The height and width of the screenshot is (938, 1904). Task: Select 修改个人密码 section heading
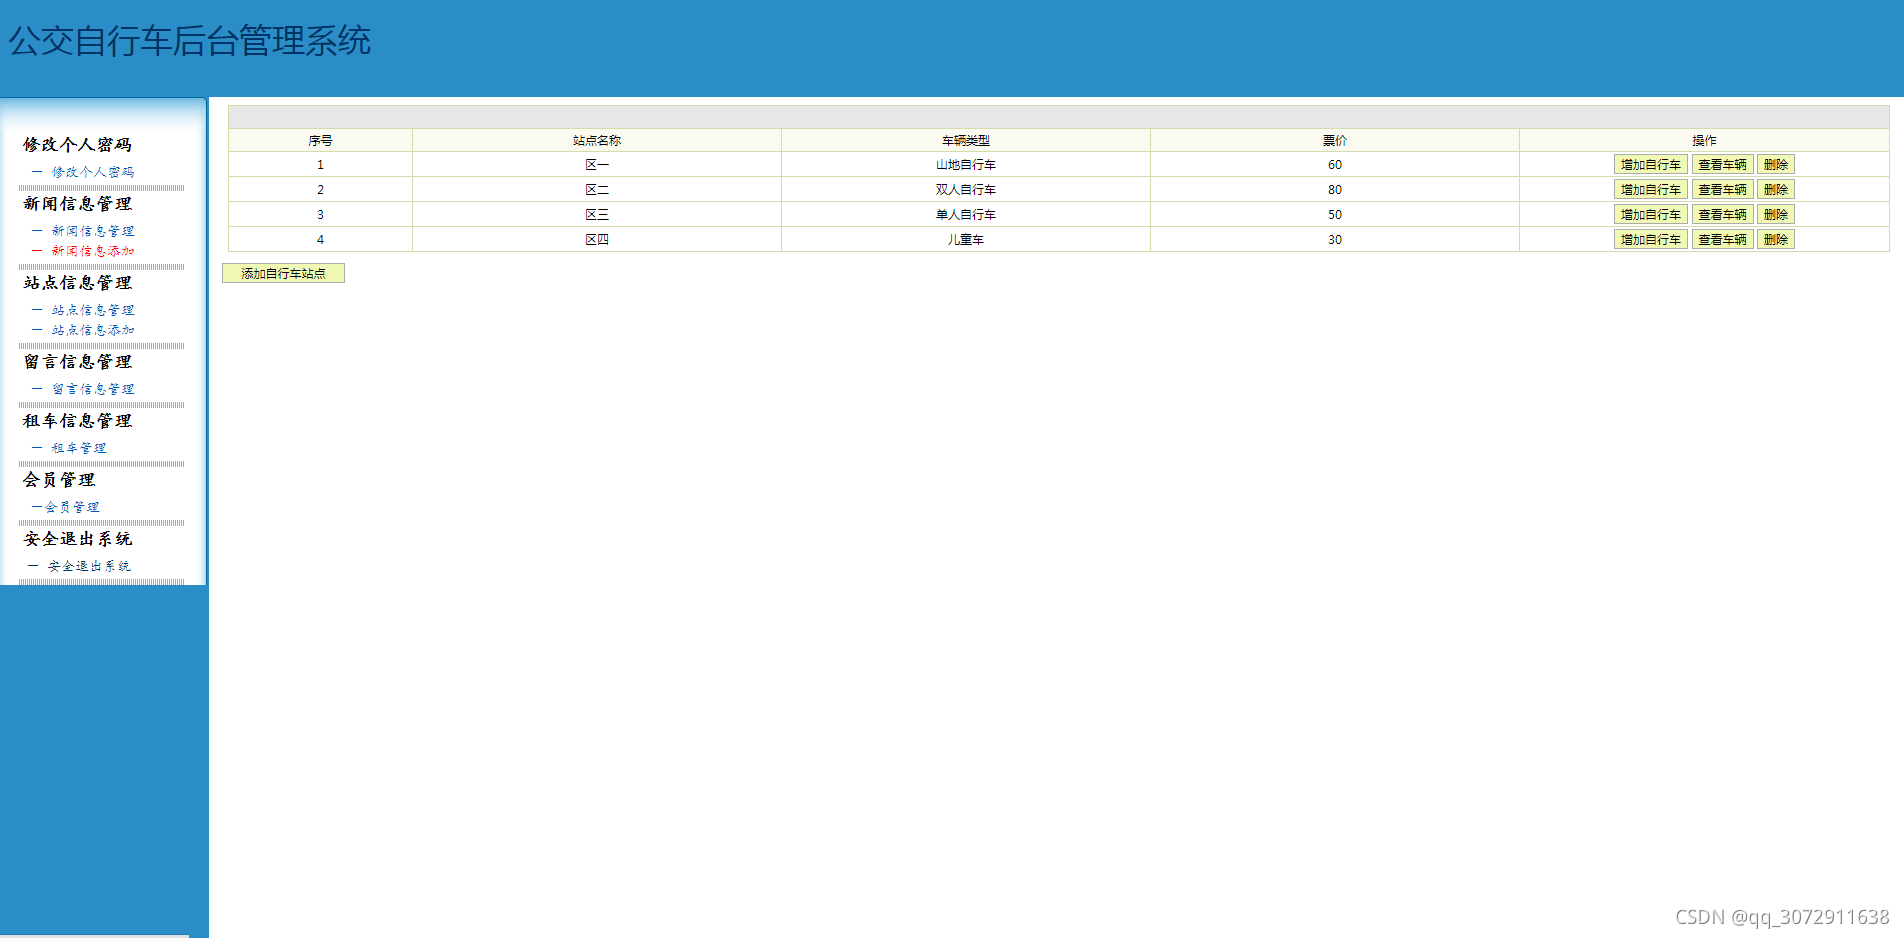pyautogui.click(x=78, y=145)
